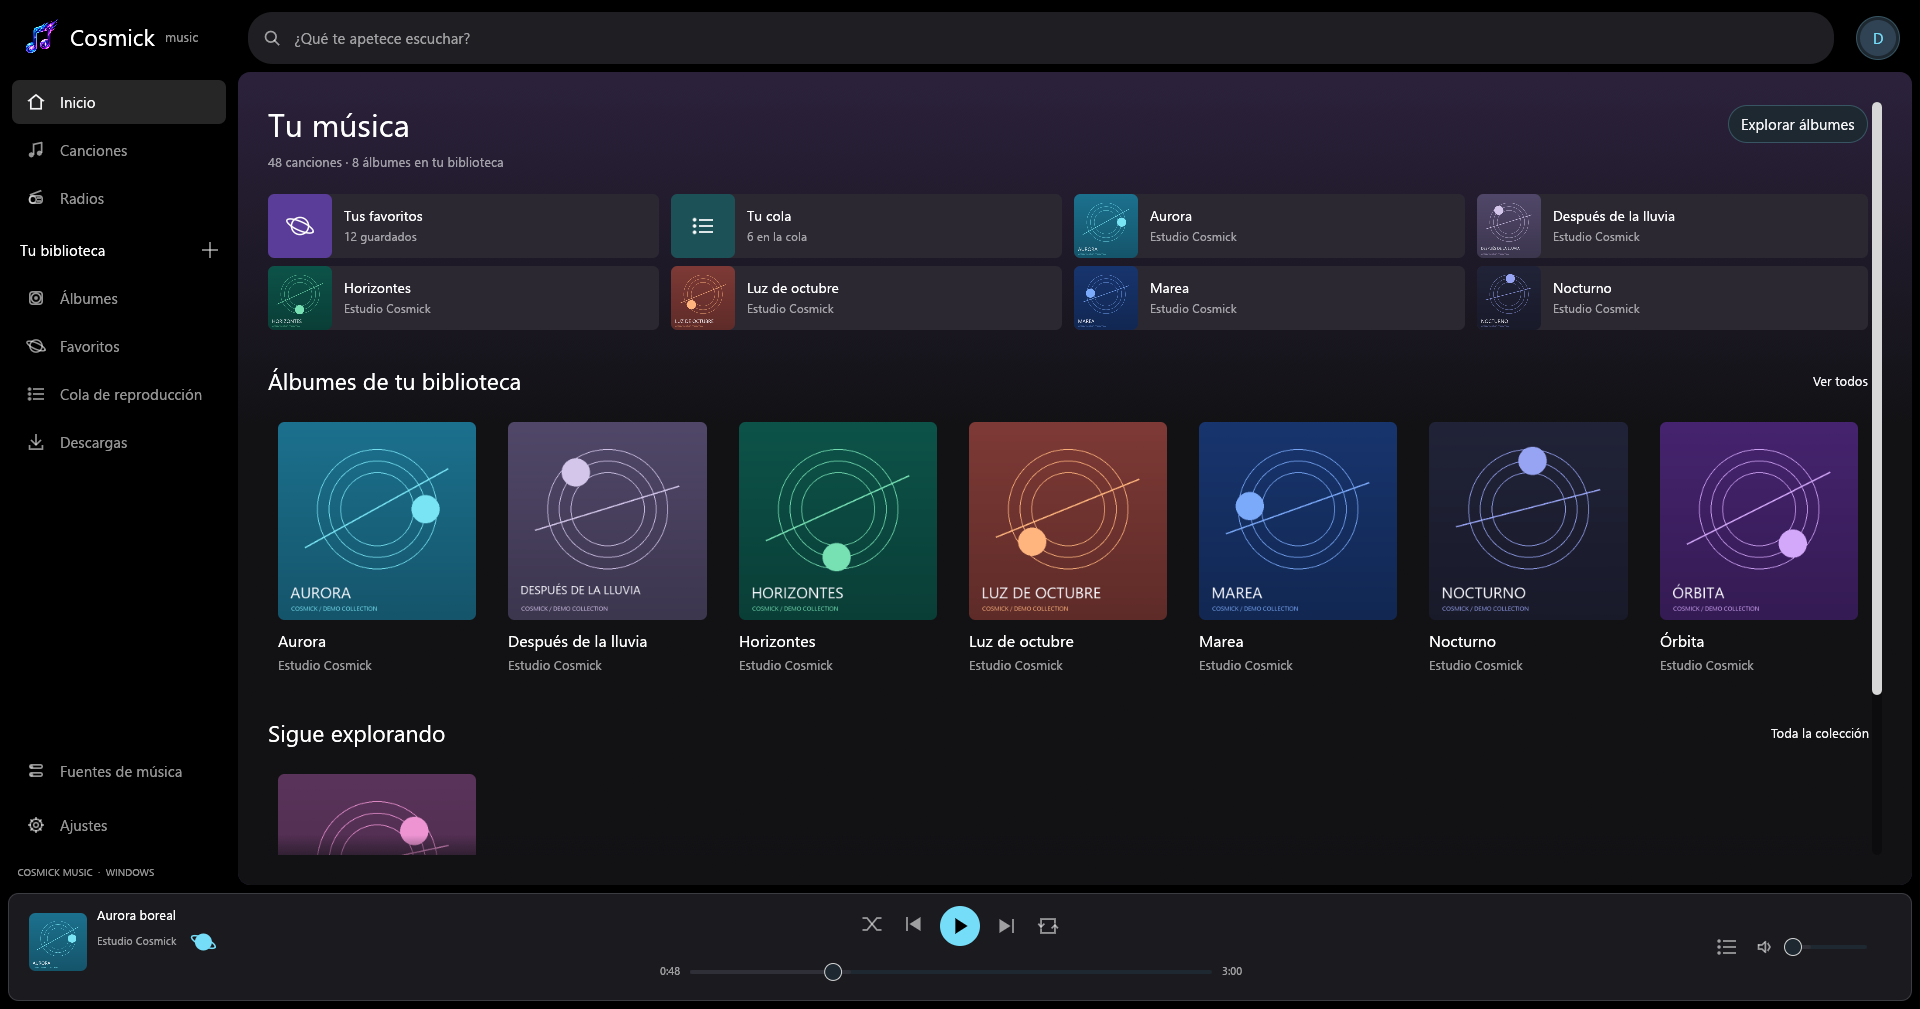
Task: Open Favoritos in the sidebar
Action: [x=119, y=346]
